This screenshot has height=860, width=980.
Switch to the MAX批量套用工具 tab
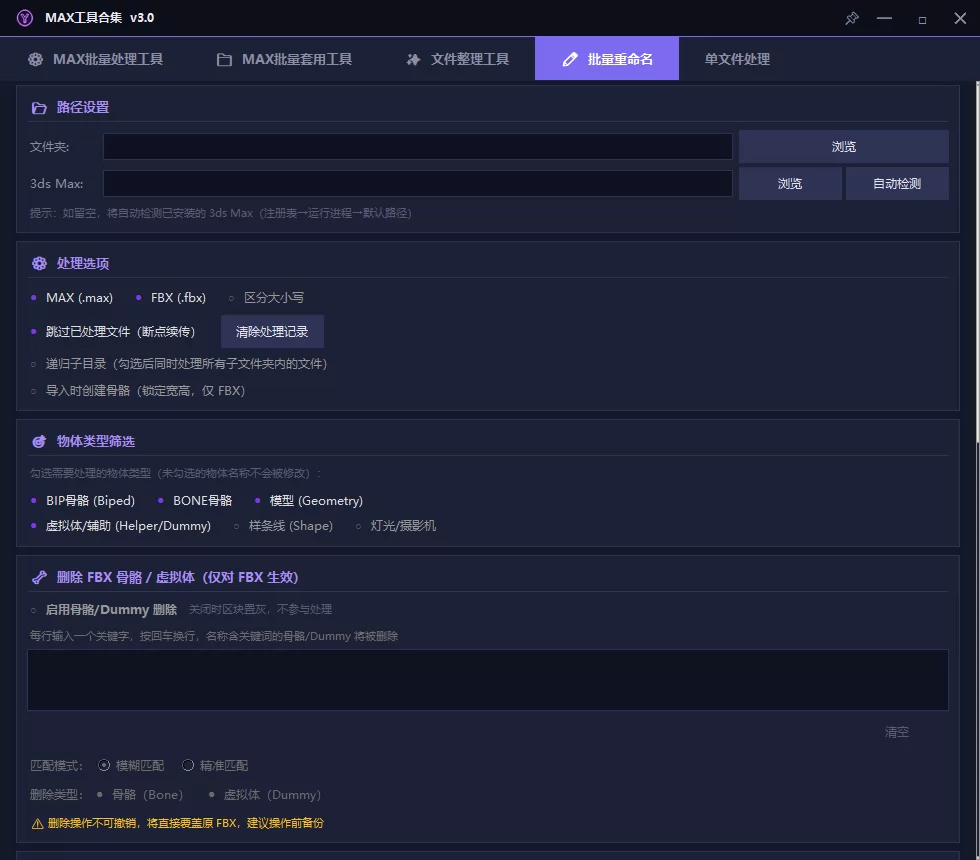coord(284,59)
